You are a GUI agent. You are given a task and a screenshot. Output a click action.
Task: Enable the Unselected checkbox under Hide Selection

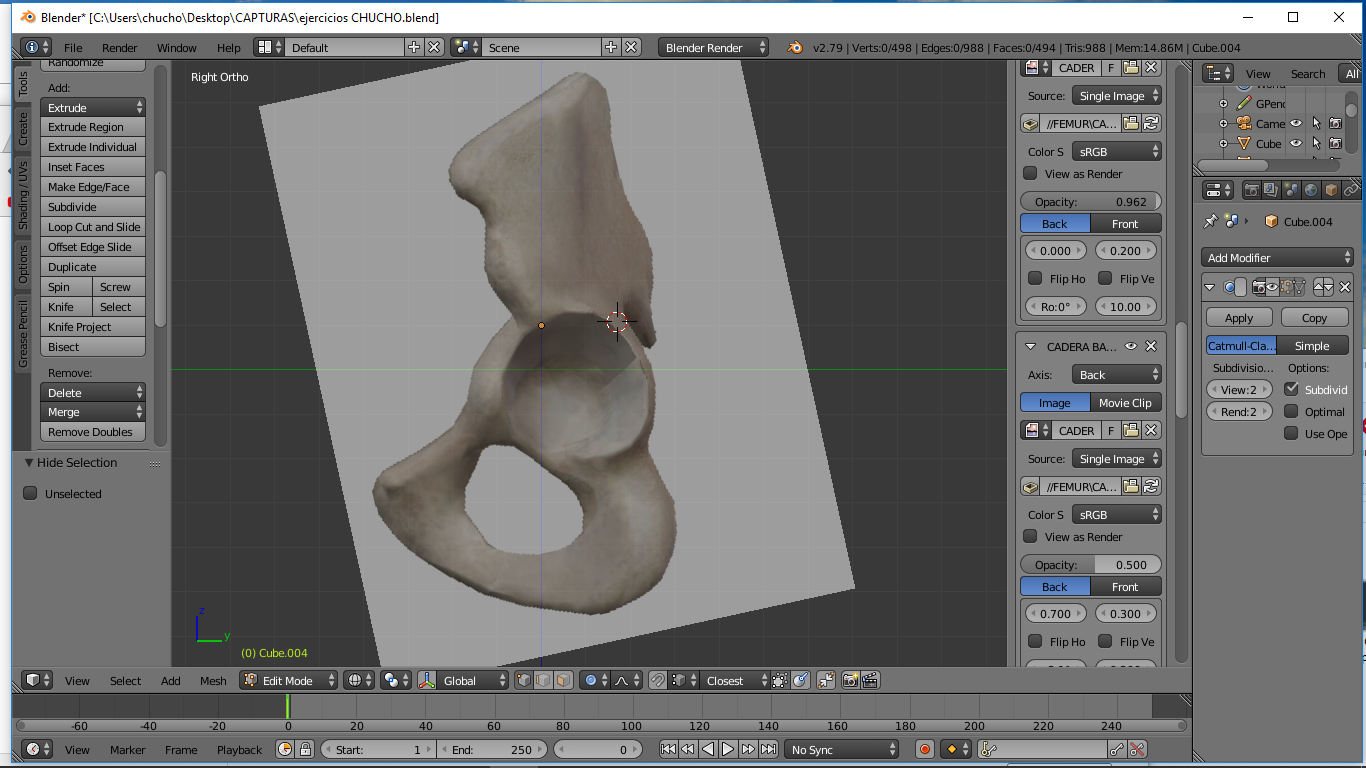coord(30,494)
